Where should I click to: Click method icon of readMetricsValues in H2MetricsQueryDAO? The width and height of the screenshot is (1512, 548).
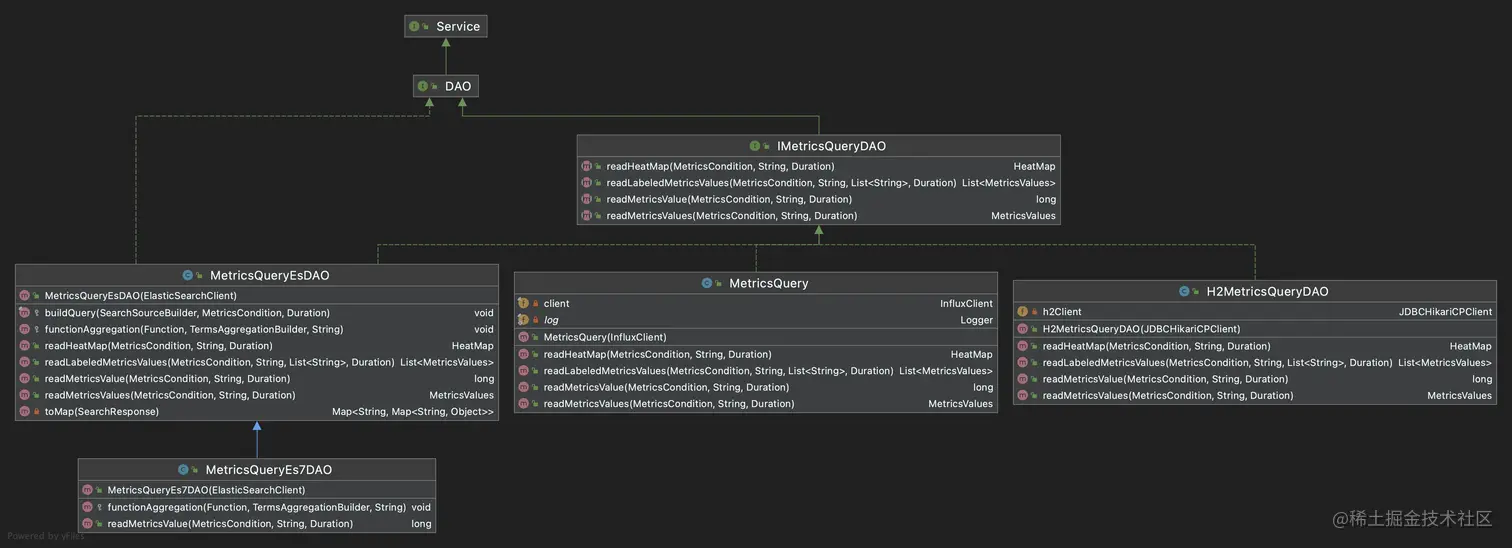1022,395
